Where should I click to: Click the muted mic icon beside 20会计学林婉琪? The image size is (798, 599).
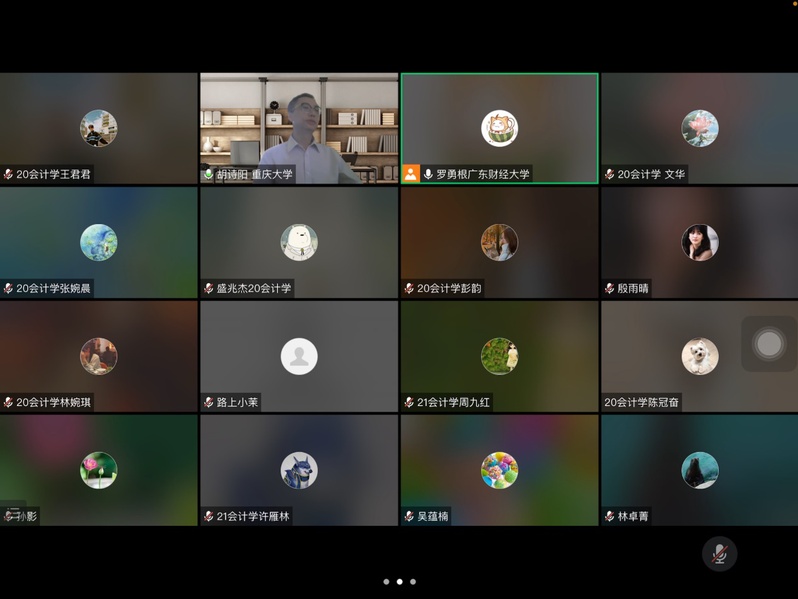pos(9,402)
